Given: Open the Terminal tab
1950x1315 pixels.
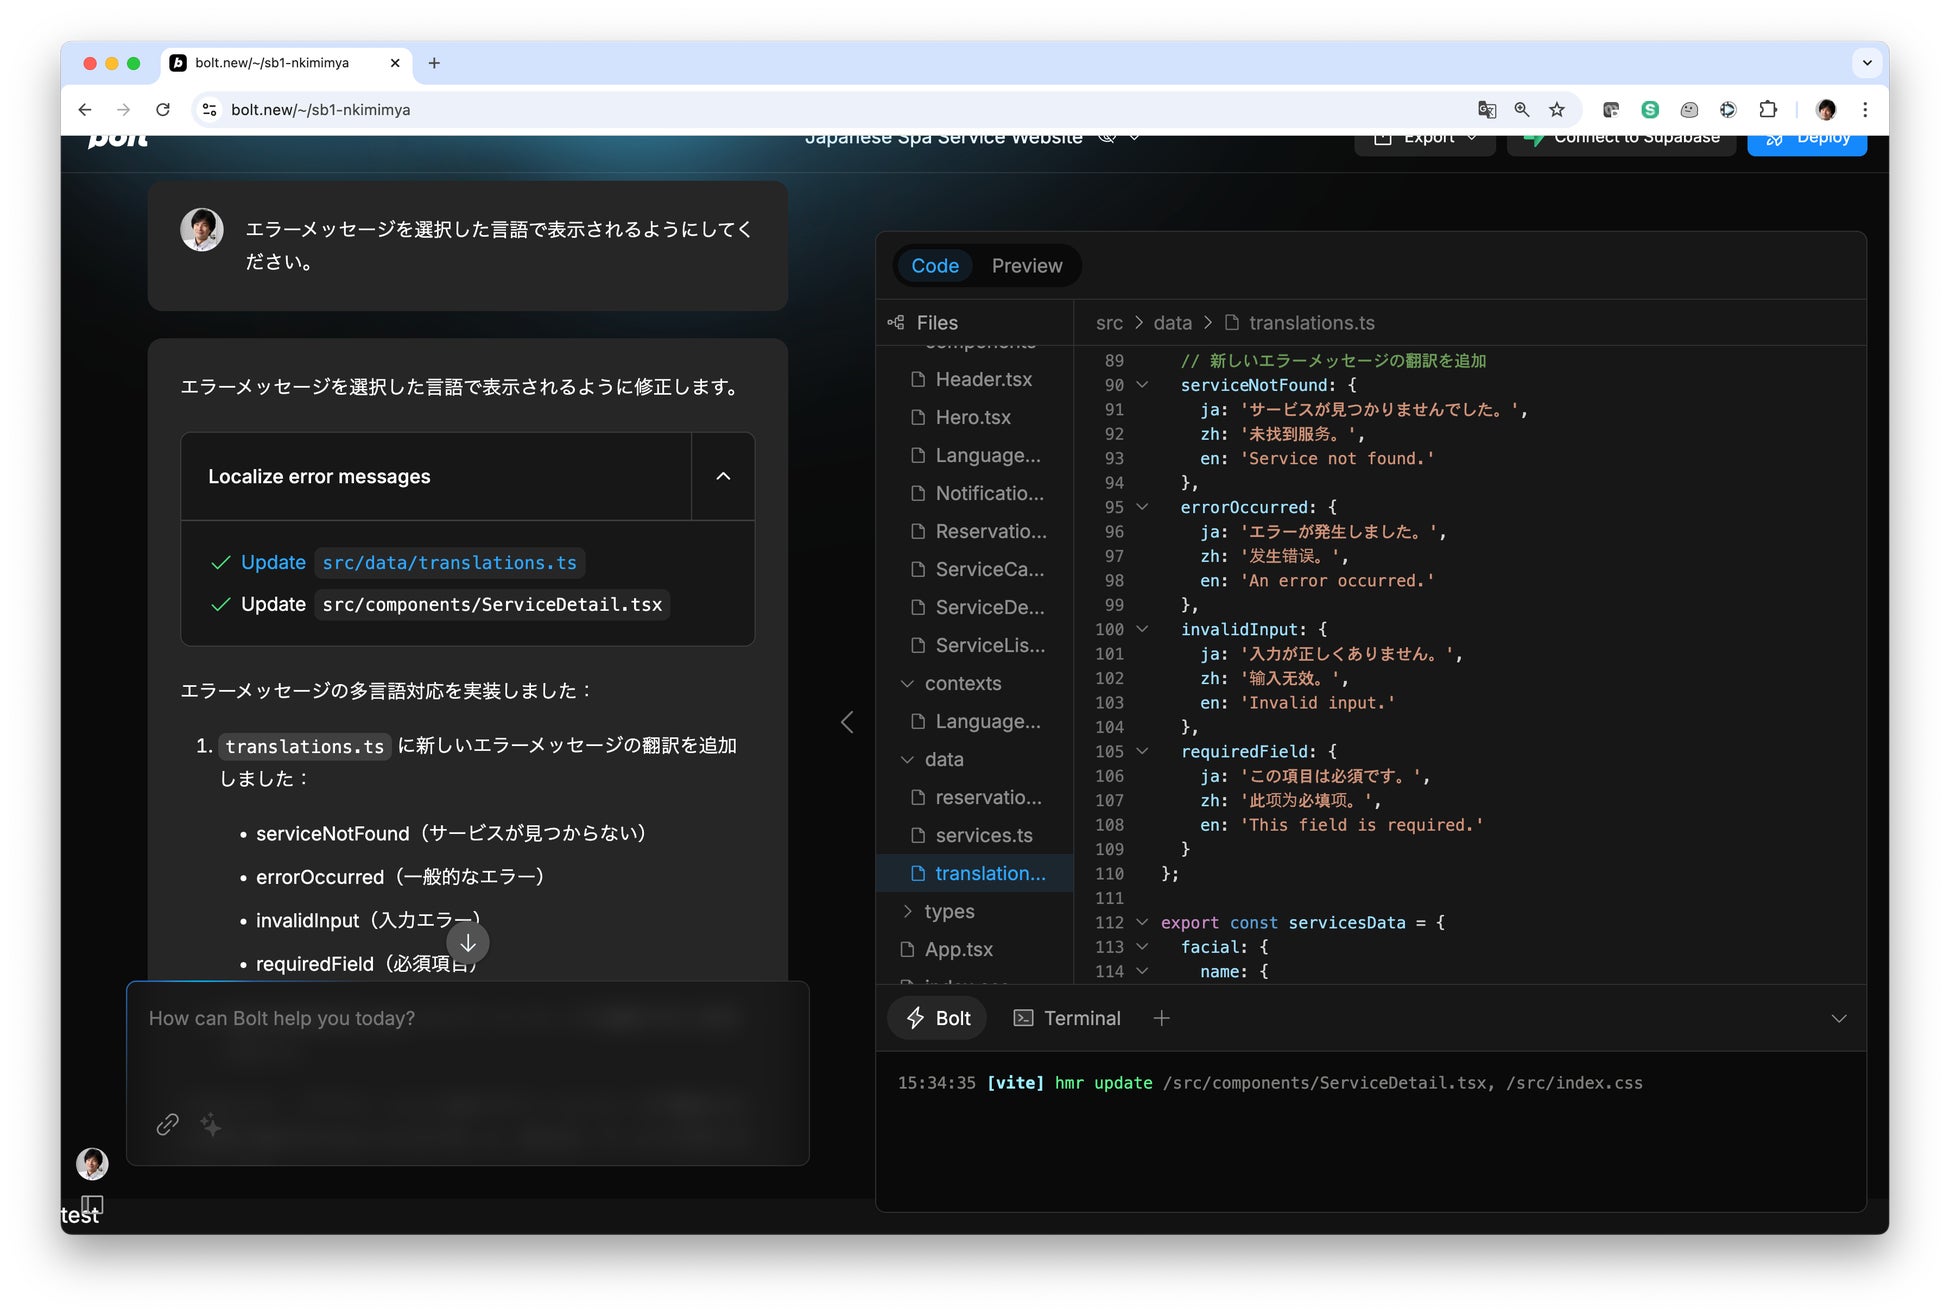Looking at the screenshot, I should 1067,1018.
